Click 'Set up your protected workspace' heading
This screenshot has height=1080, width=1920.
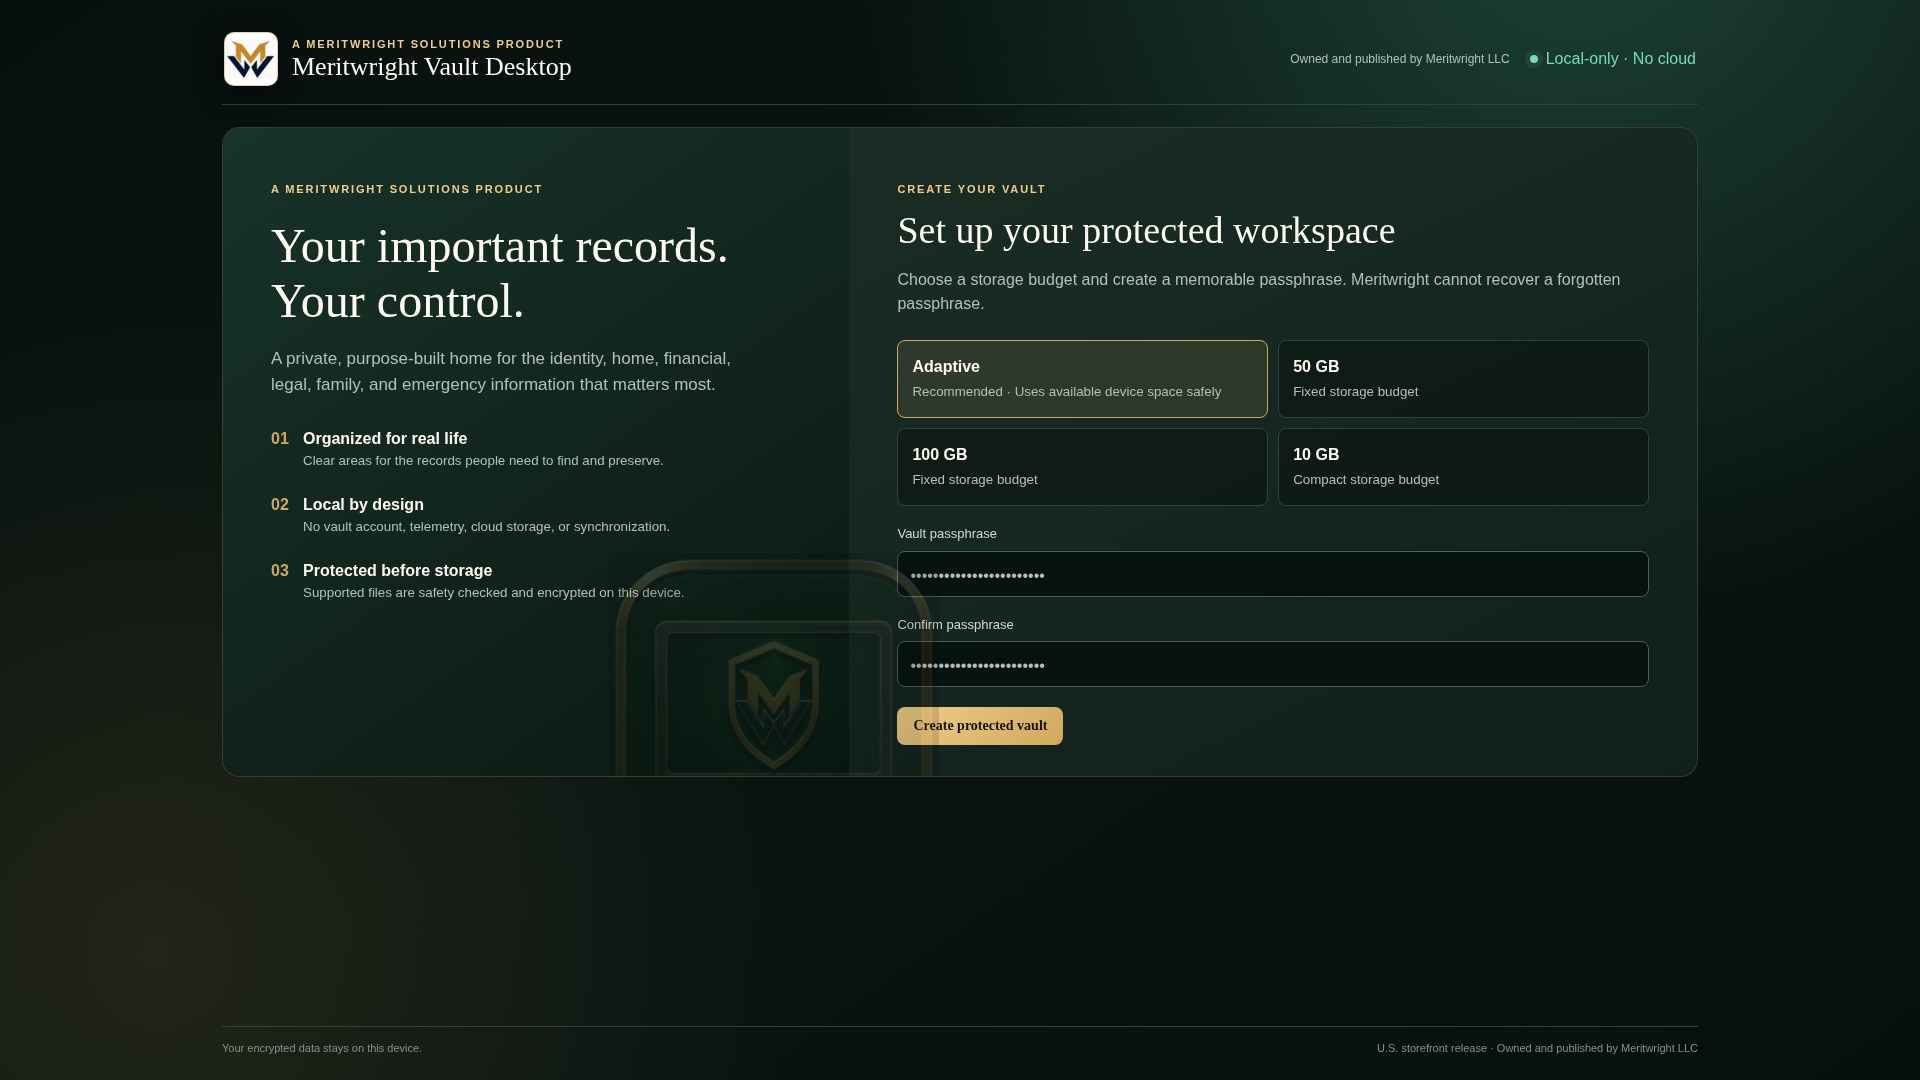(1146, 231)
